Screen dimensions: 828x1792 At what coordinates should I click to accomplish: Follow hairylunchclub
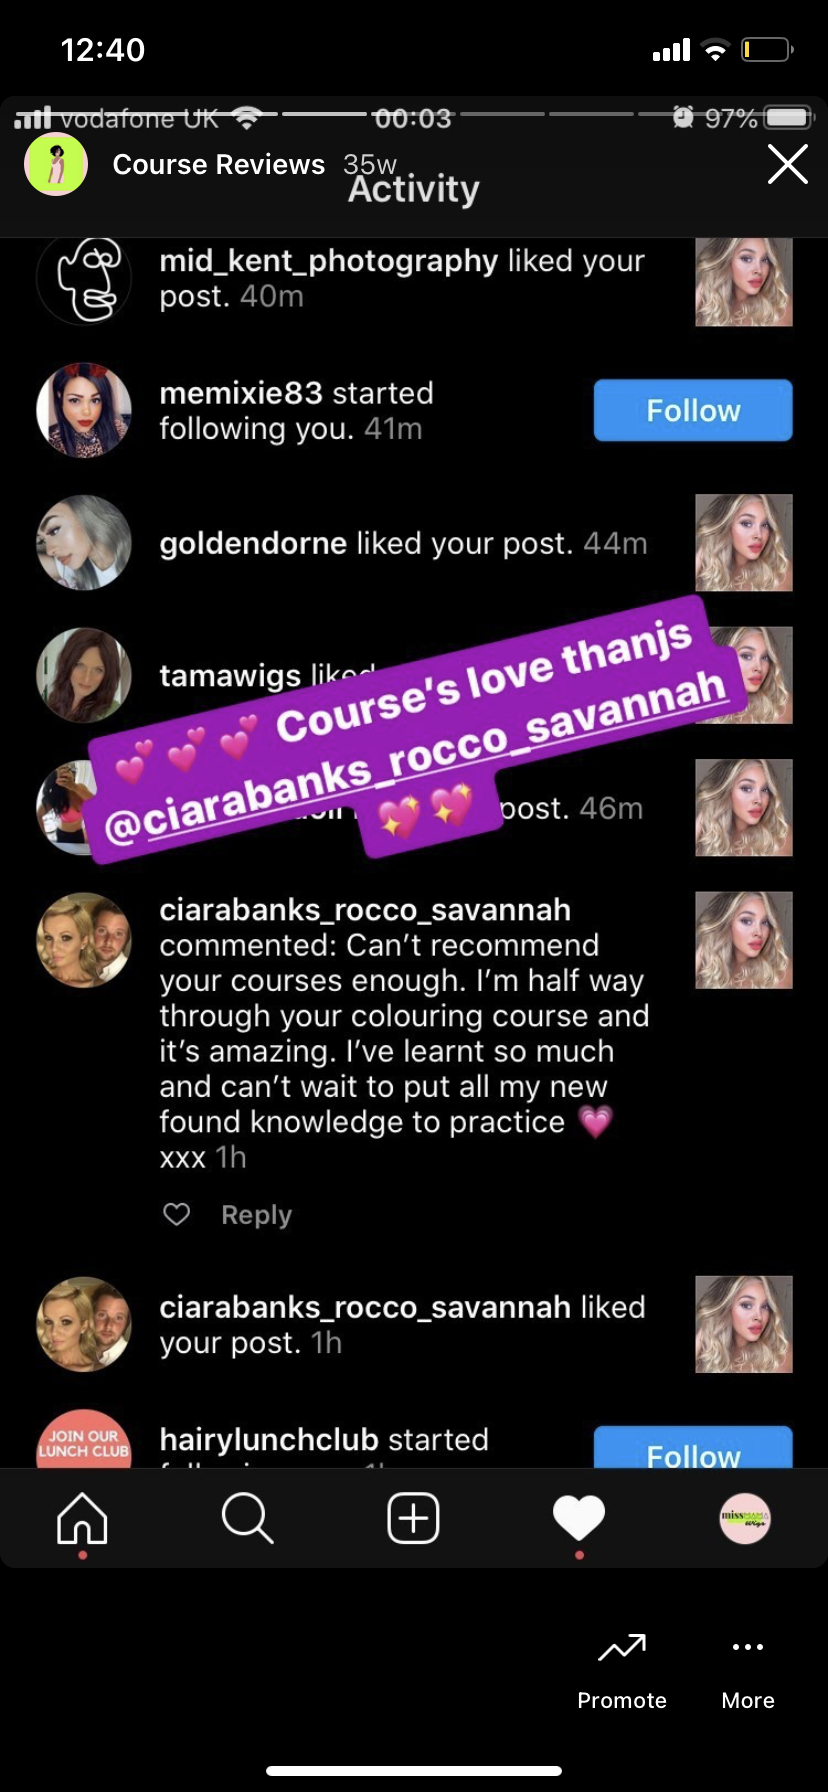693,1447
